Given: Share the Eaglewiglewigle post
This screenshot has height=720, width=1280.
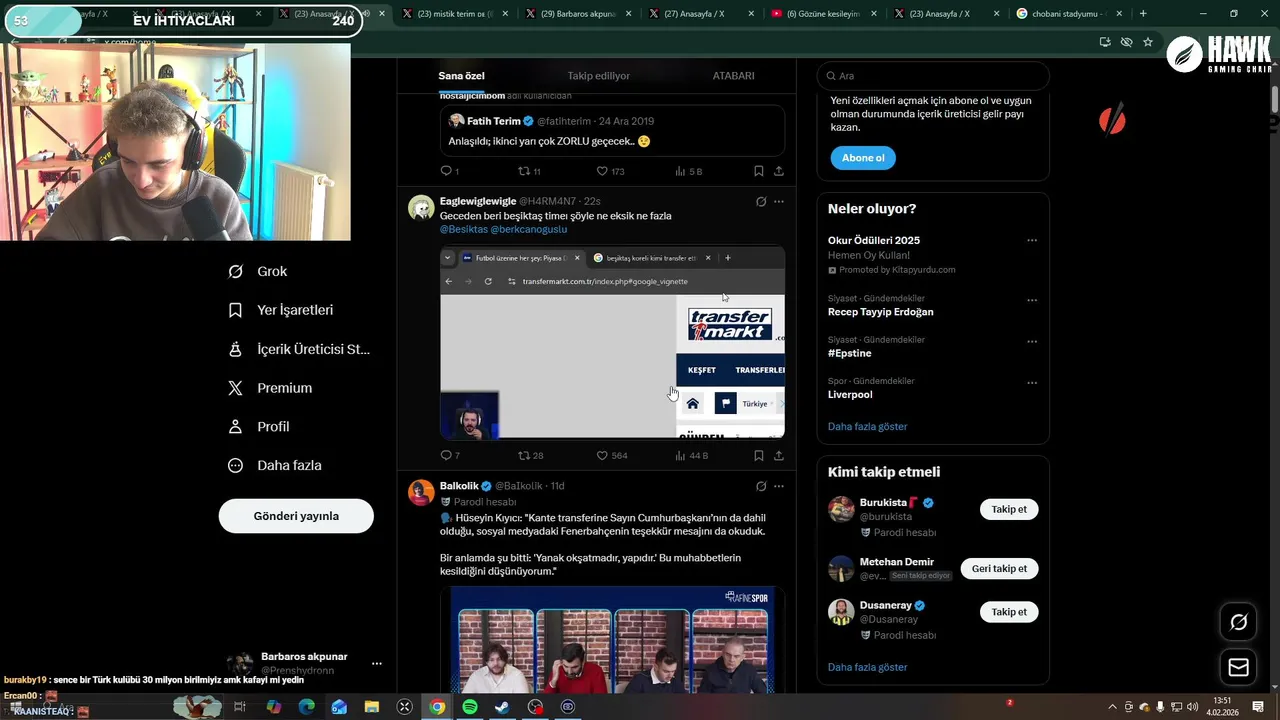Looking at the screenshot, I should (779, 455).
